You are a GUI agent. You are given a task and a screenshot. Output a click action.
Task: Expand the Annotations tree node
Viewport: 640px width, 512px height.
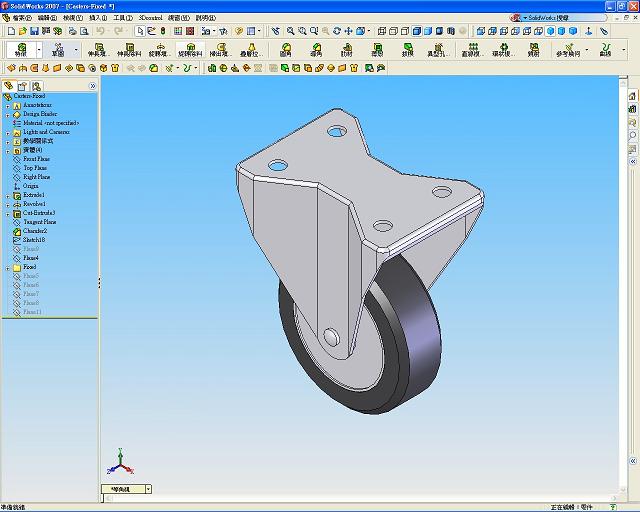[8, 106]
